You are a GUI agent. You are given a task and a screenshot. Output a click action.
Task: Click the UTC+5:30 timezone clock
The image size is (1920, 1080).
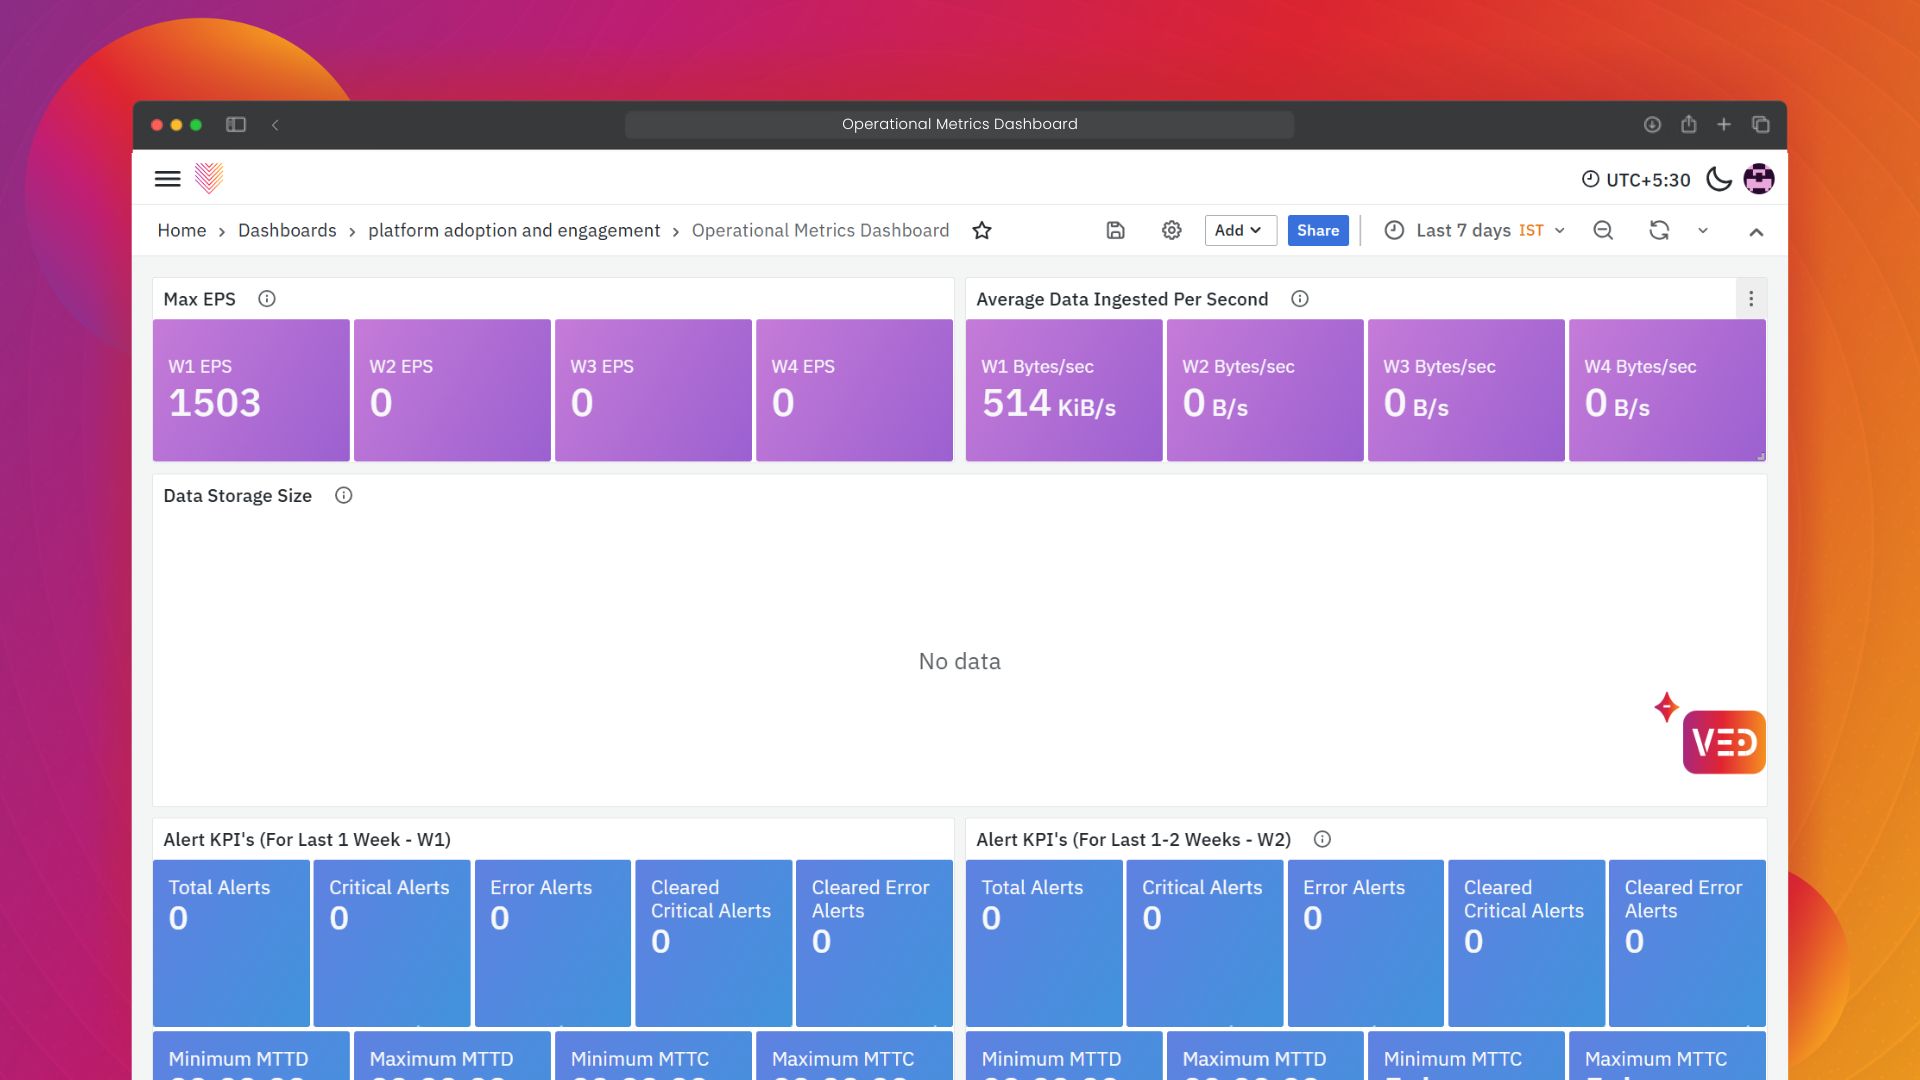point(1636,180)
